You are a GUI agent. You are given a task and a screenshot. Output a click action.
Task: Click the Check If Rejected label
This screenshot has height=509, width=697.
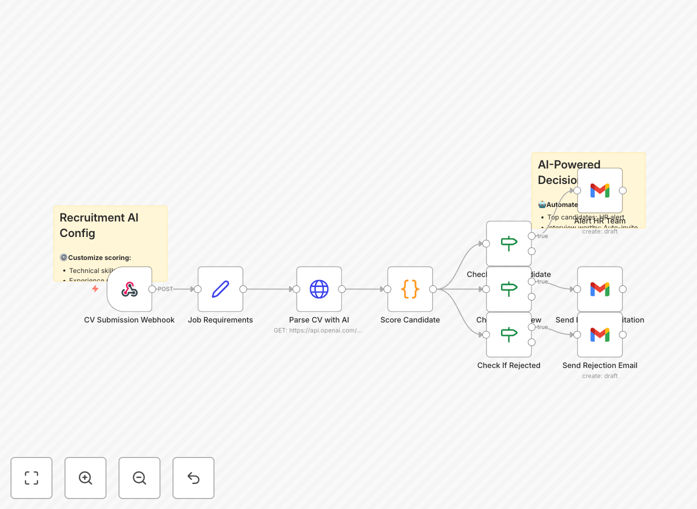tap(509, 365)
